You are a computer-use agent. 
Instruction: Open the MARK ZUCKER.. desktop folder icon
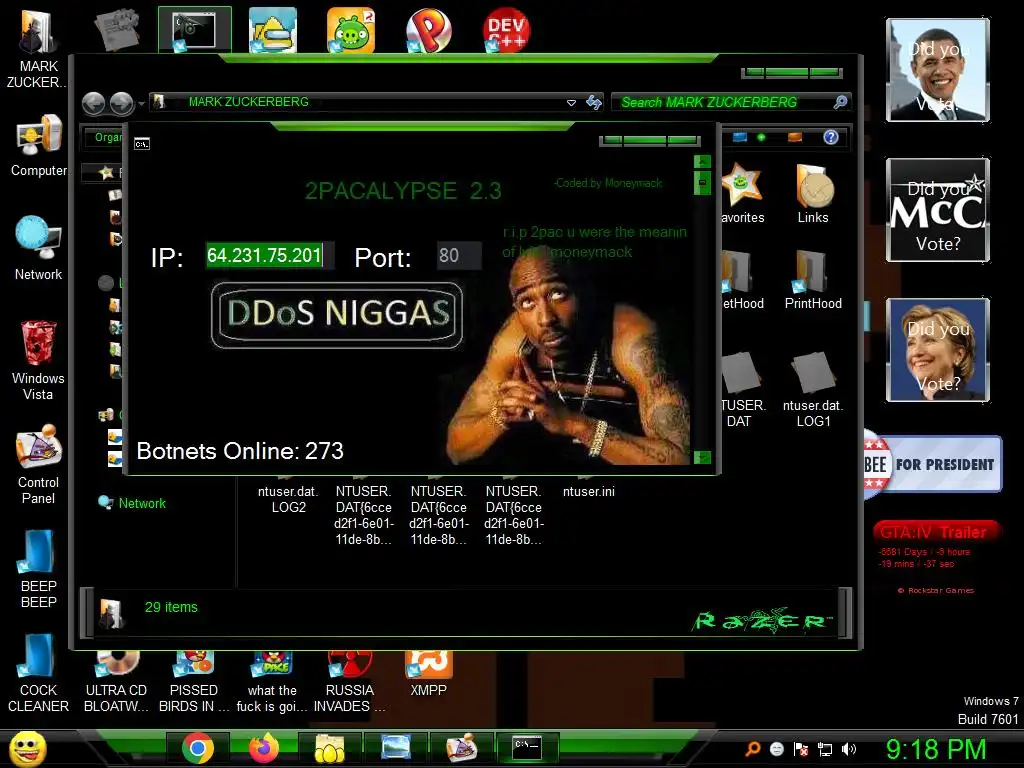coord(38,46)
